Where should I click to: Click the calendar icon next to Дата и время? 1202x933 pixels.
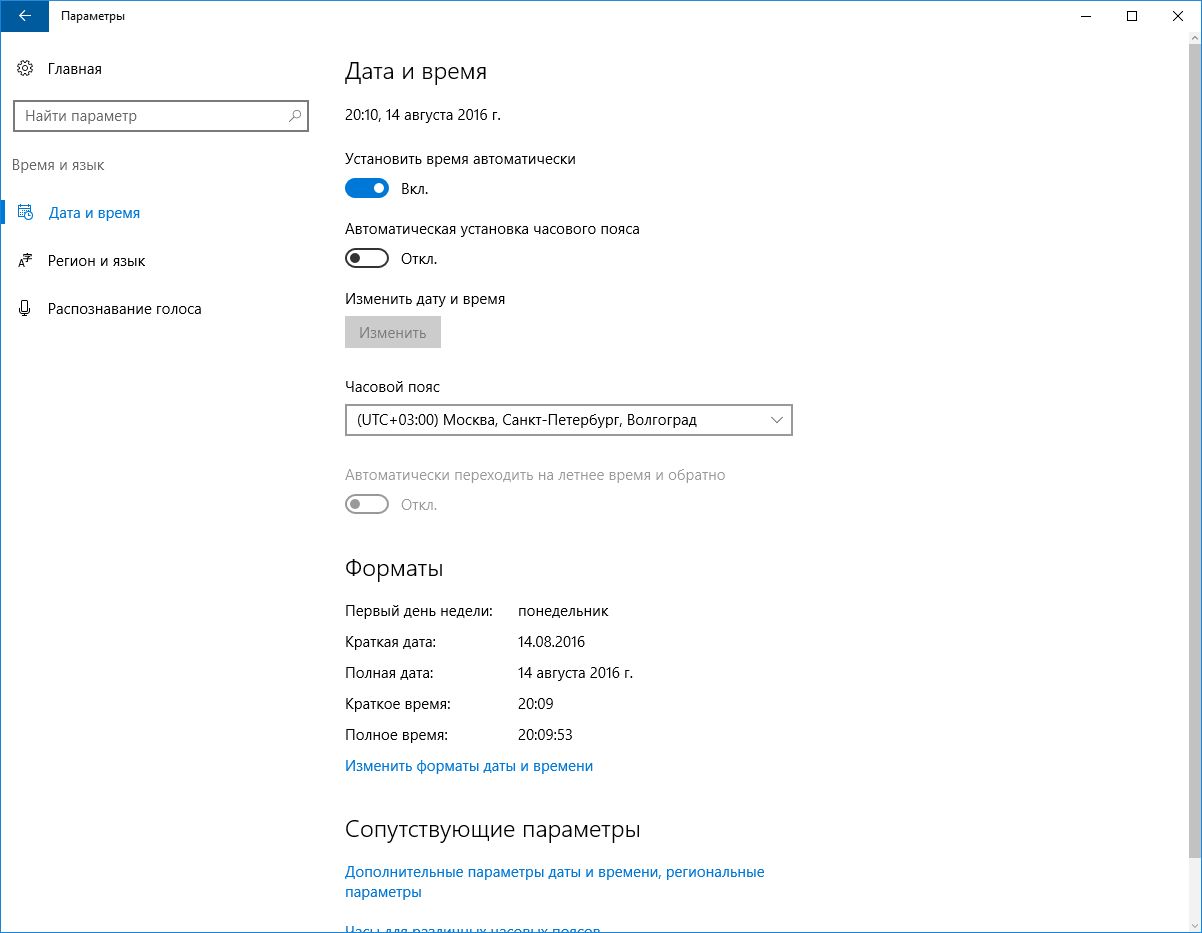[25, 213]
